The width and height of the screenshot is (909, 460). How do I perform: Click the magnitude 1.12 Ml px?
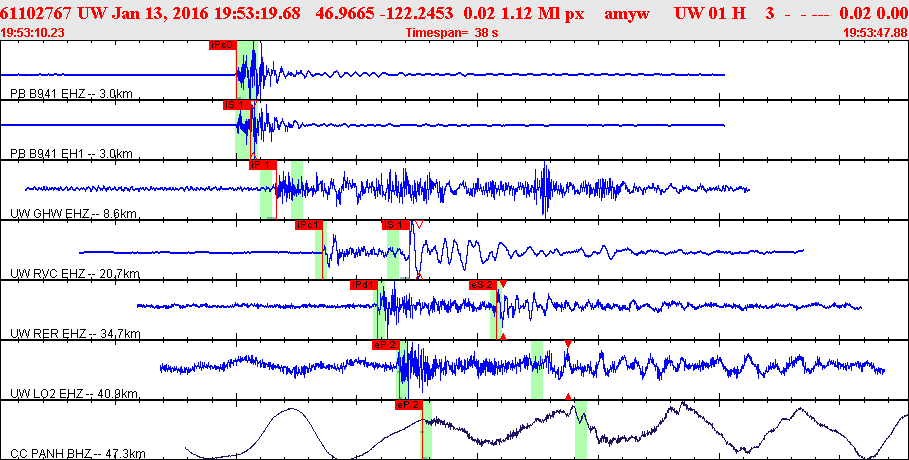[x=535, y=14]
